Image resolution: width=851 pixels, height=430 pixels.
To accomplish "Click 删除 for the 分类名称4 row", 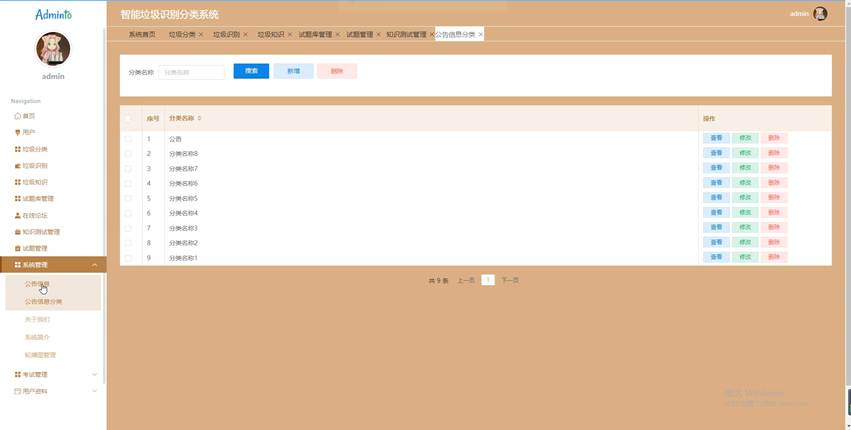I will tap(774, 212).
